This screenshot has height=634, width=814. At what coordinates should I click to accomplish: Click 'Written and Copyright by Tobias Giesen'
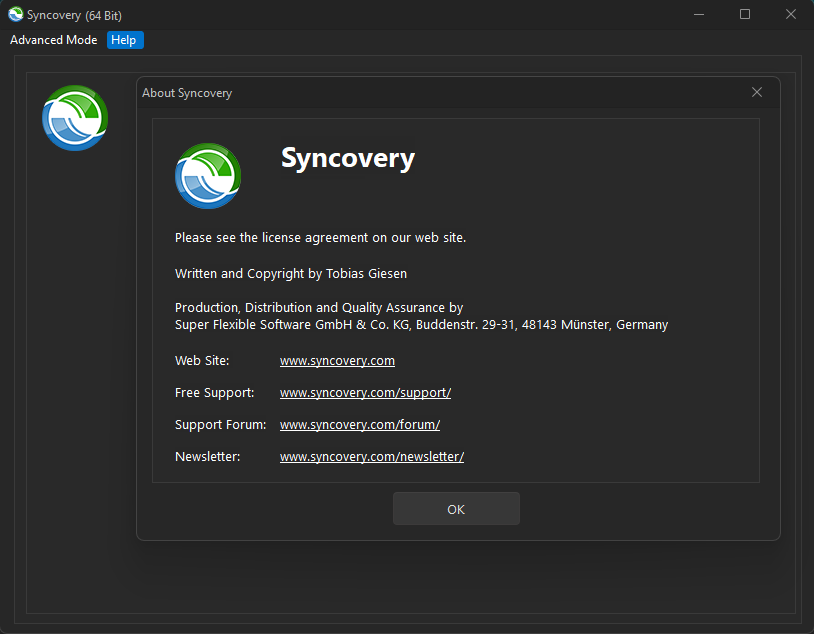coord(291,274)
